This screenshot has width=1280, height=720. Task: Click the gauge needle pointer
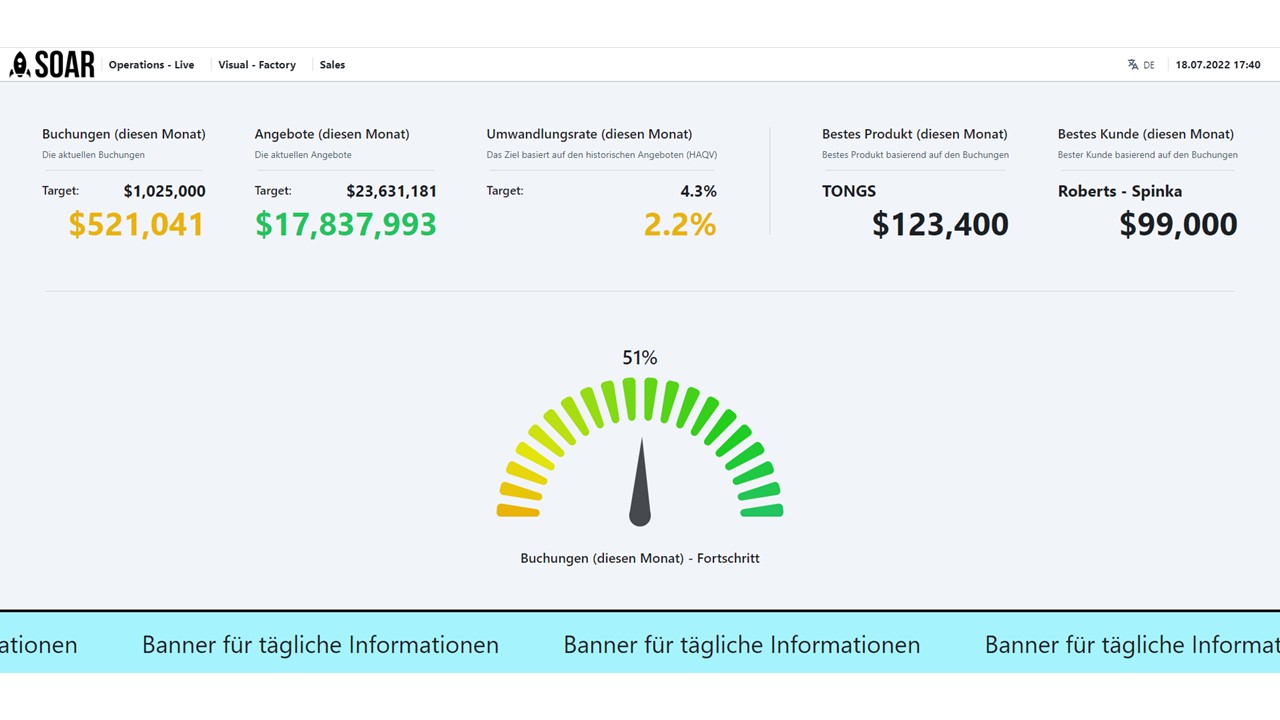coord(640,482)
